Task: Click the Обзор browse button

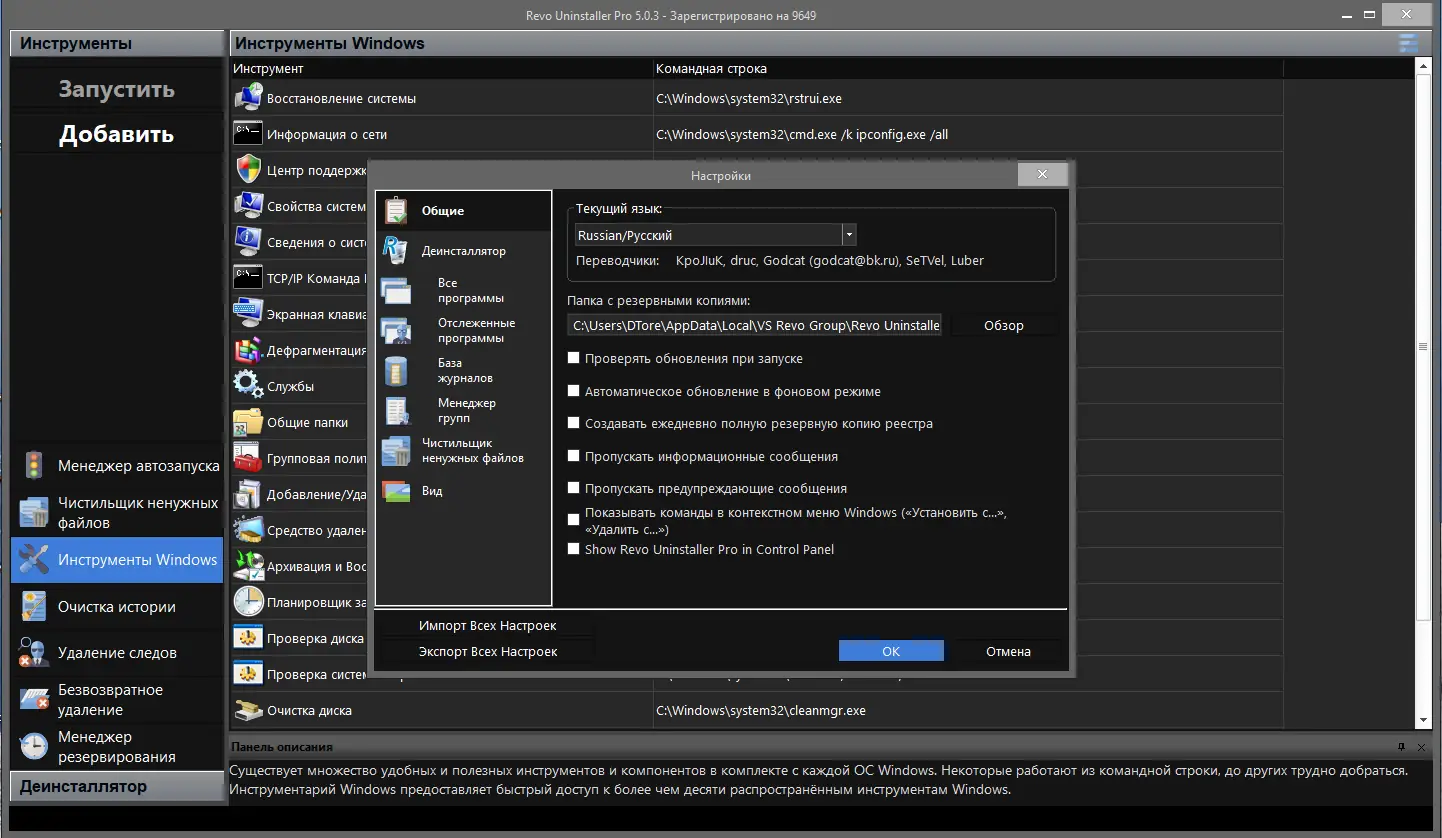Action: point(1004,325)
